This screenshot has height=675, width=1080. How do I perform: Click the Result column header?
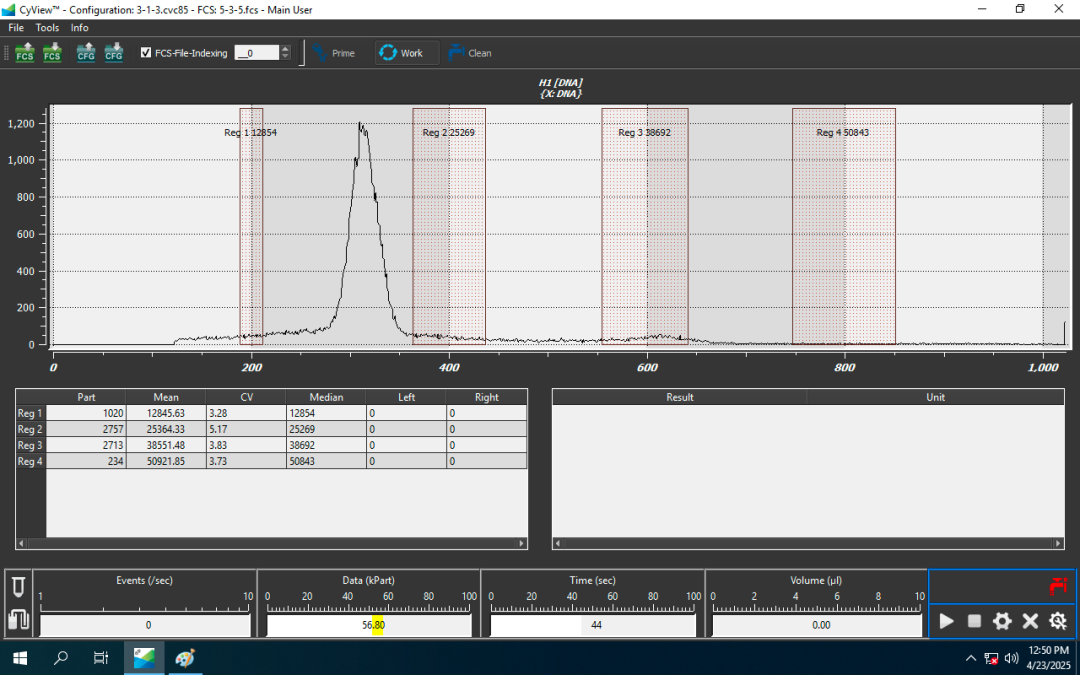click(x=679, y=397)
